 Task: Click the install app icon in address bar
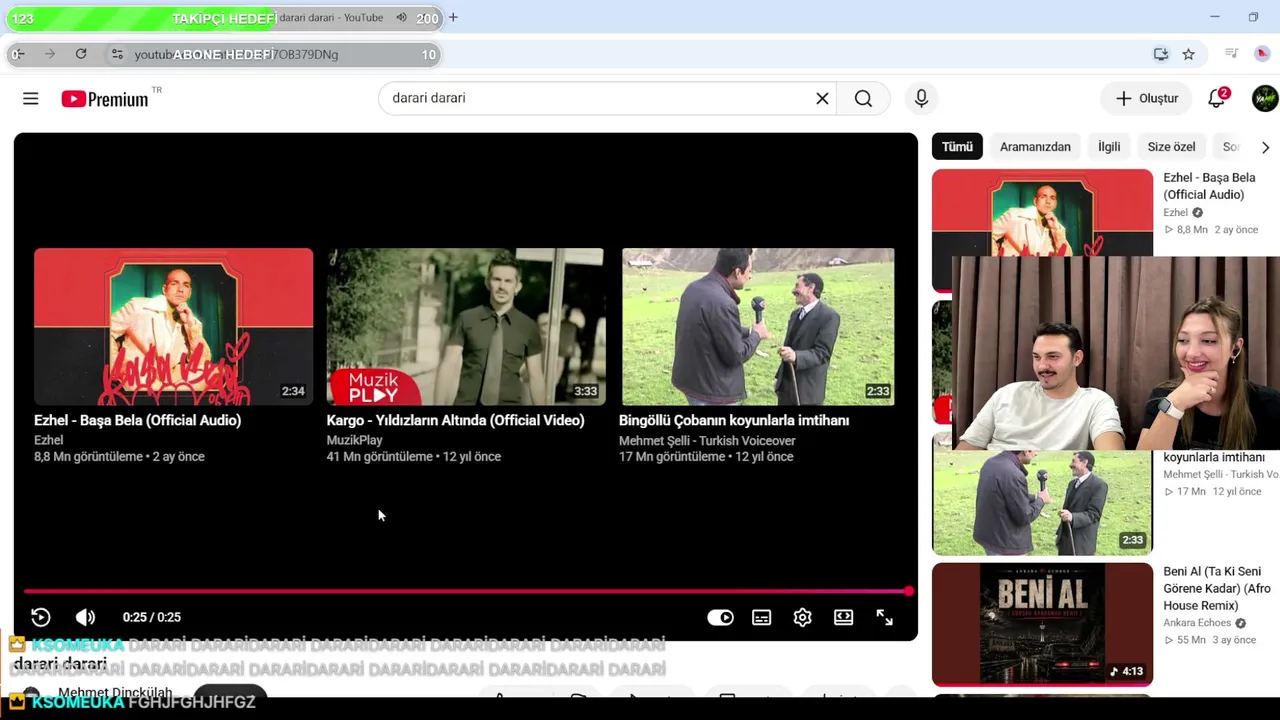(1160, 54)
